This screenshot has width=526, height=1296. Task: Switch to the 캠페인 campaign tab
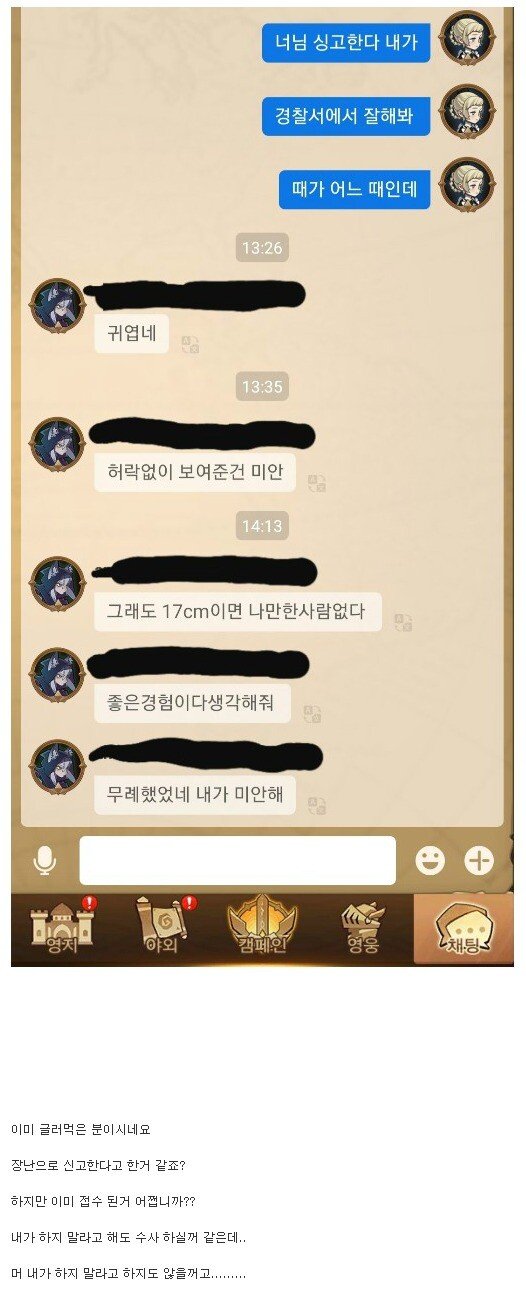point(262,926)
